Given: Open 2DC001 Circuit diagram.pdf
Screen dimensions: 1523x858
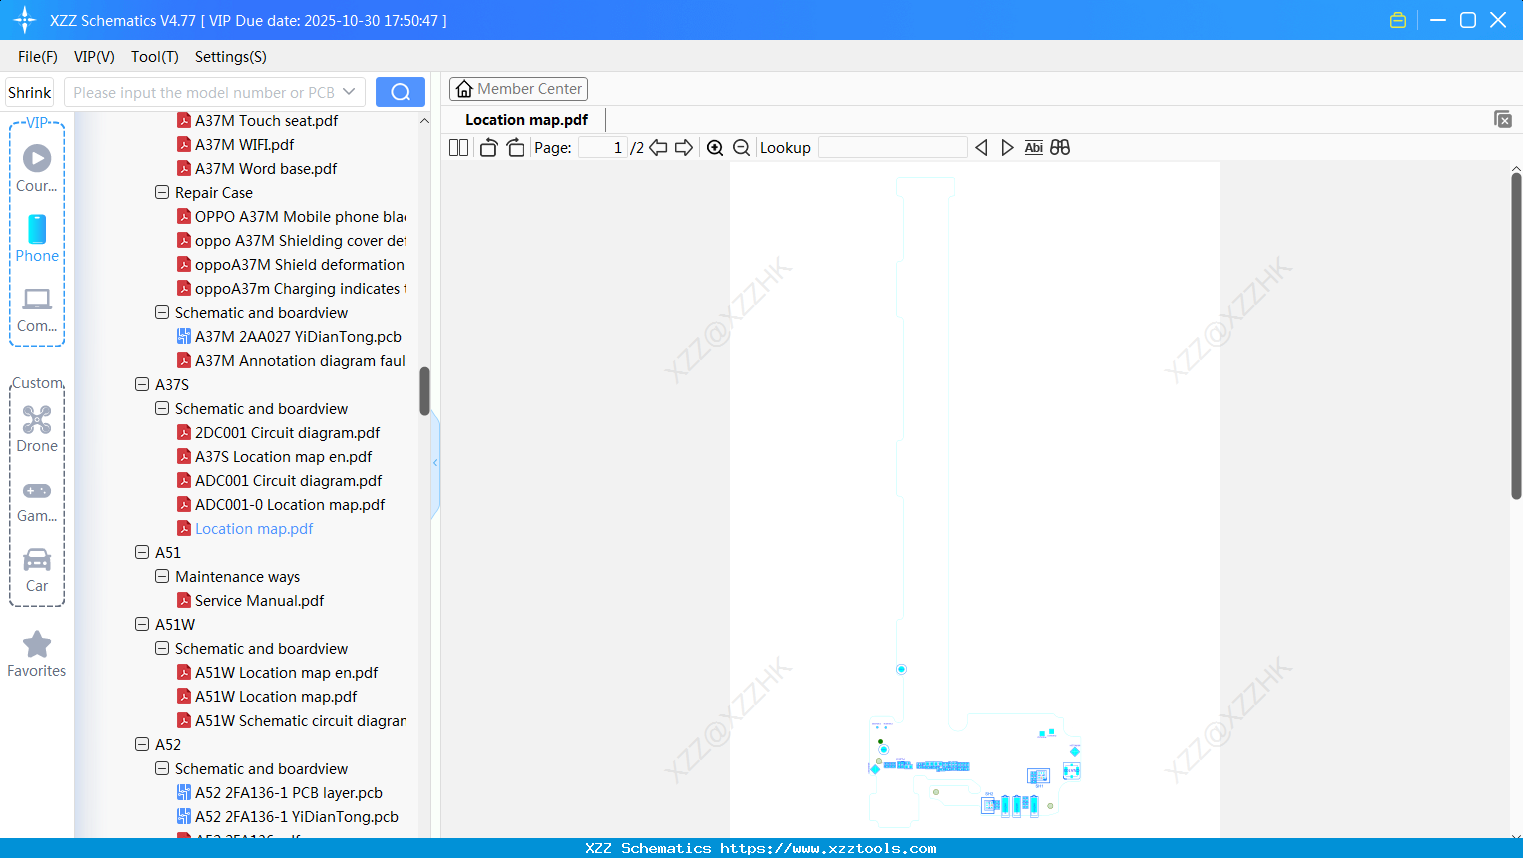Looking at the screenshot, I should pos(288,432).
